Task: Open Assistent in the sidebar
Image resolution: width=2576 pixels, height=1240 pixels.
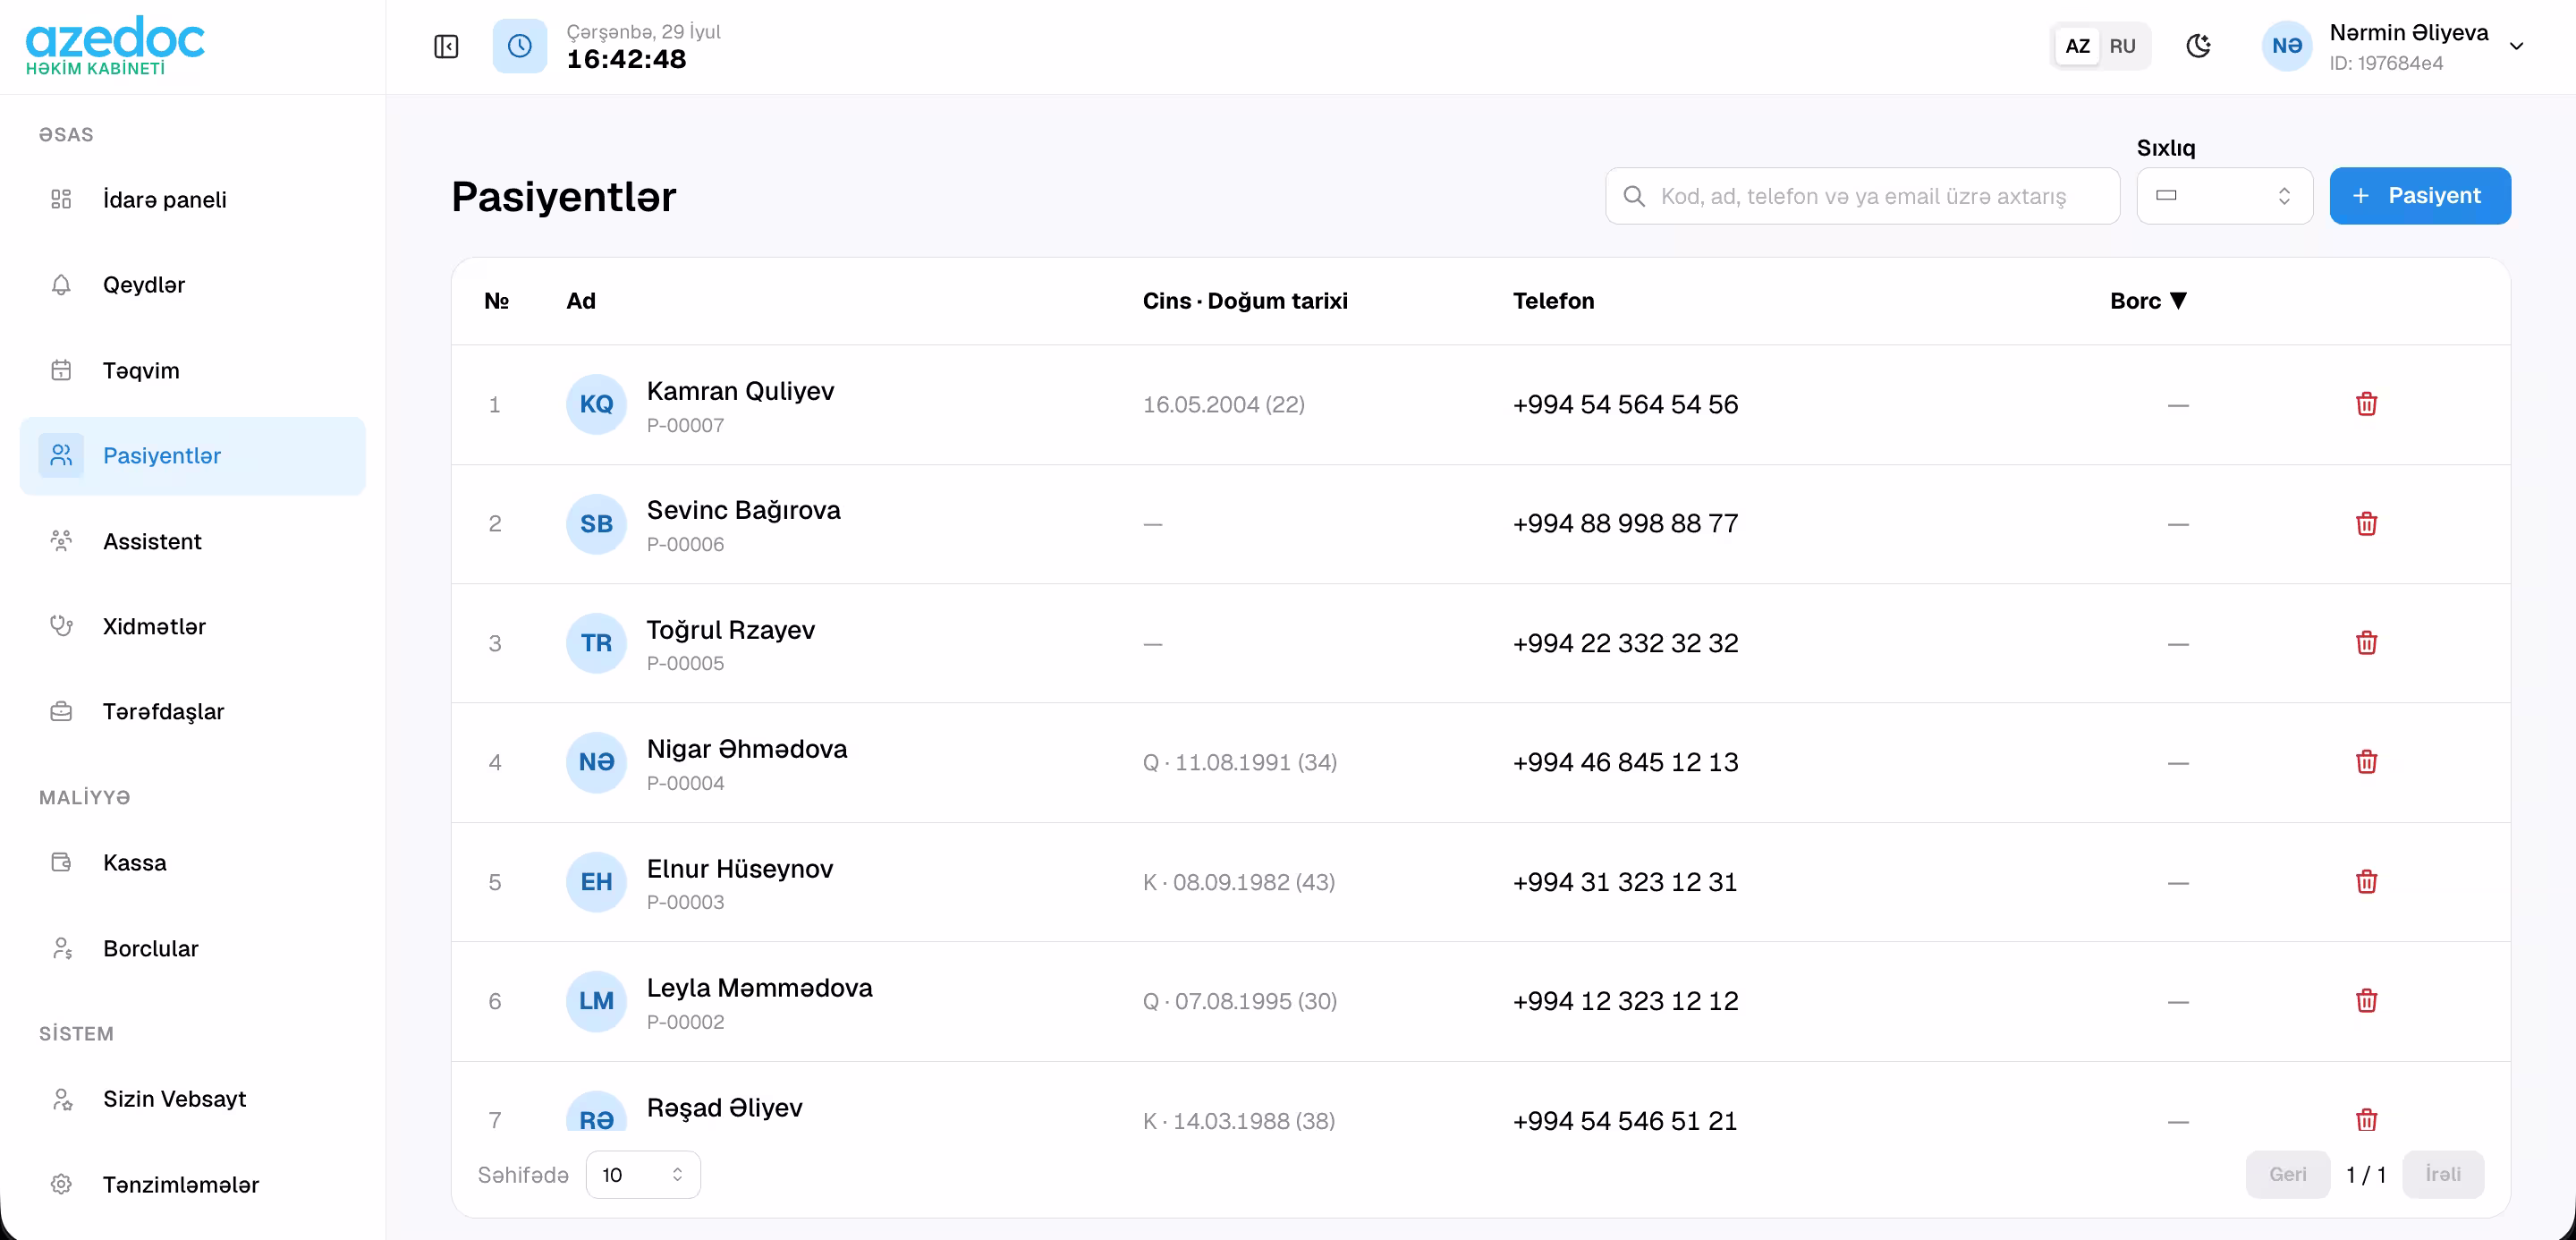Action: point(192,541)
